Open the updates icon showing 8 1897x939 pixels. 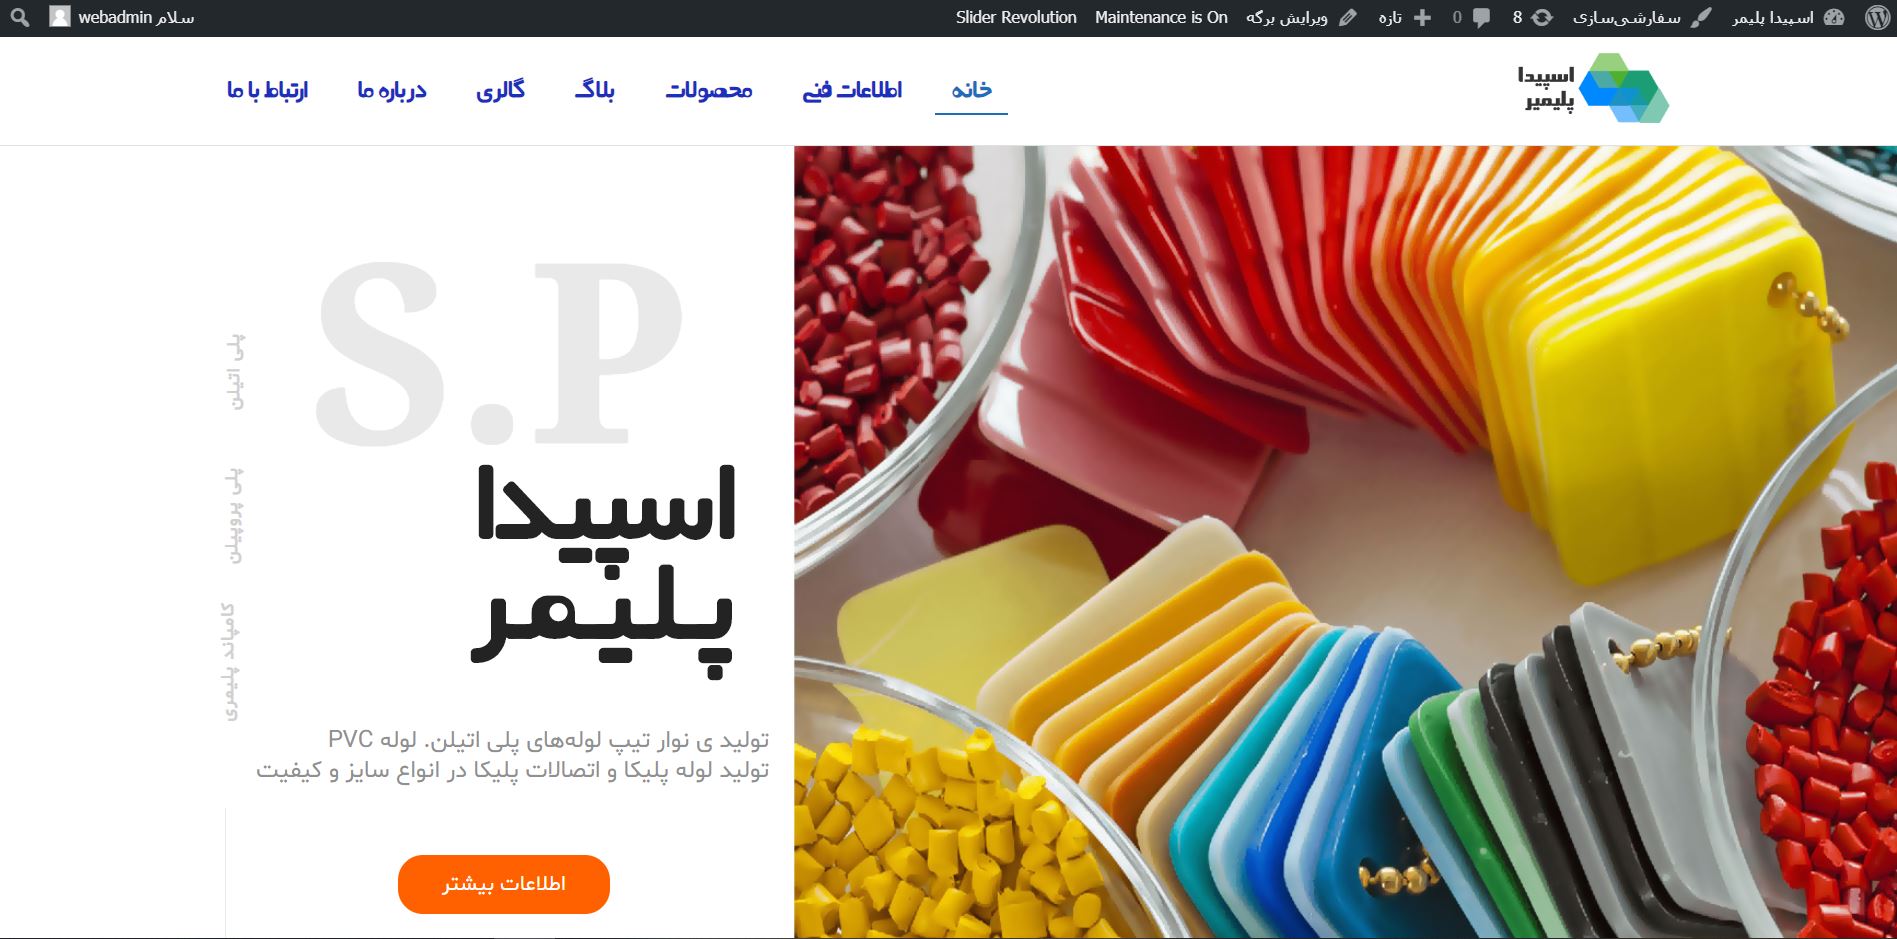pyautogui.click(x=1543, y=17)
